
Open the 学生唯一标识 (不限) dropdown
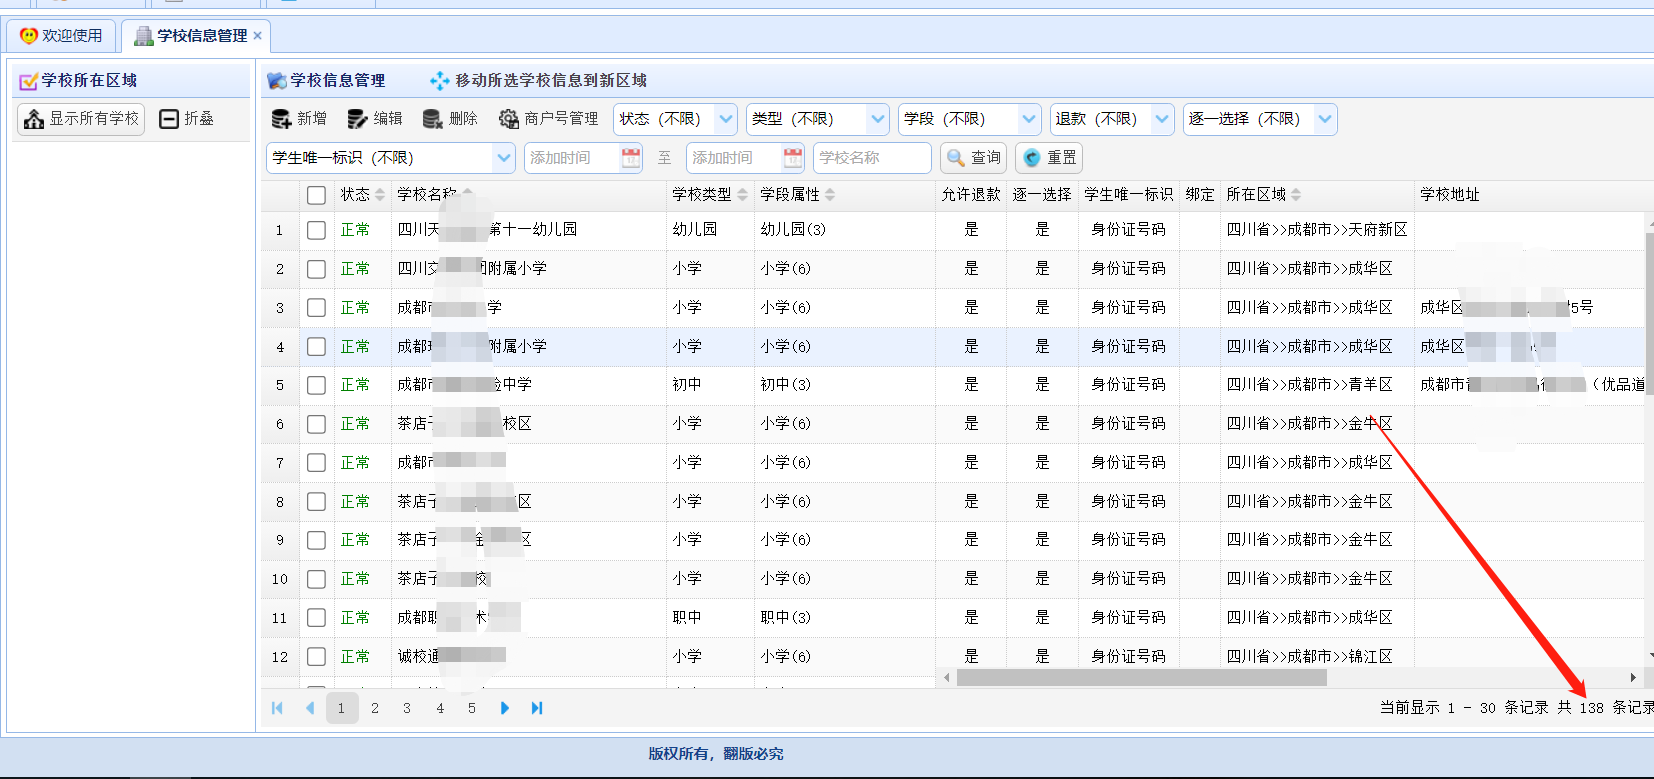click(391, 158)
